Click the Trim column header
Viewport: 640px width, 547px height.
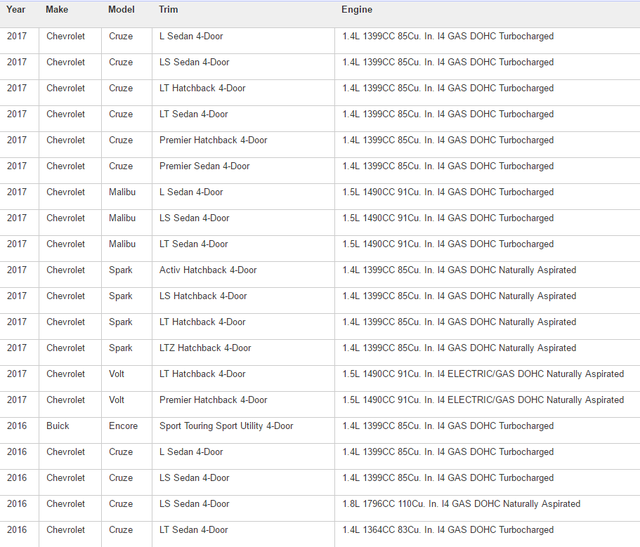168,9
